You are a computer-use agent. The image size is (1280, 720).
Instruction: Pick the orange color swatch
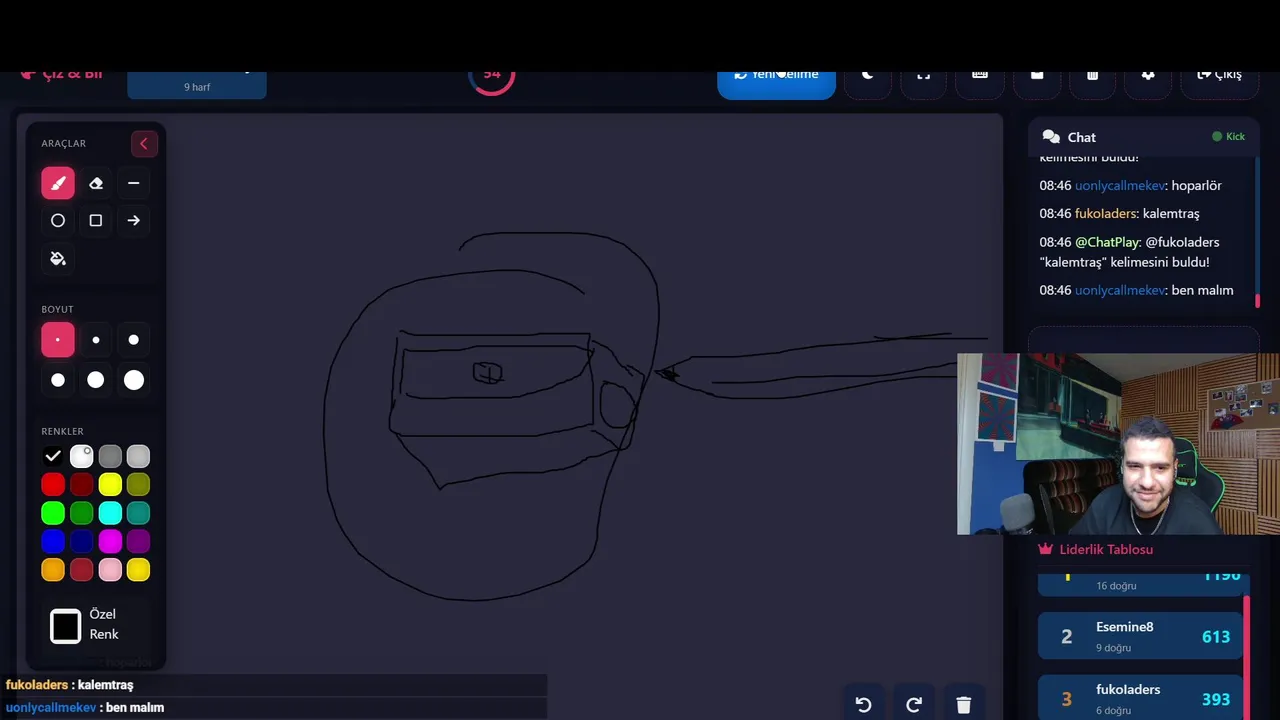pyautogui.click(x=53, y=570)
